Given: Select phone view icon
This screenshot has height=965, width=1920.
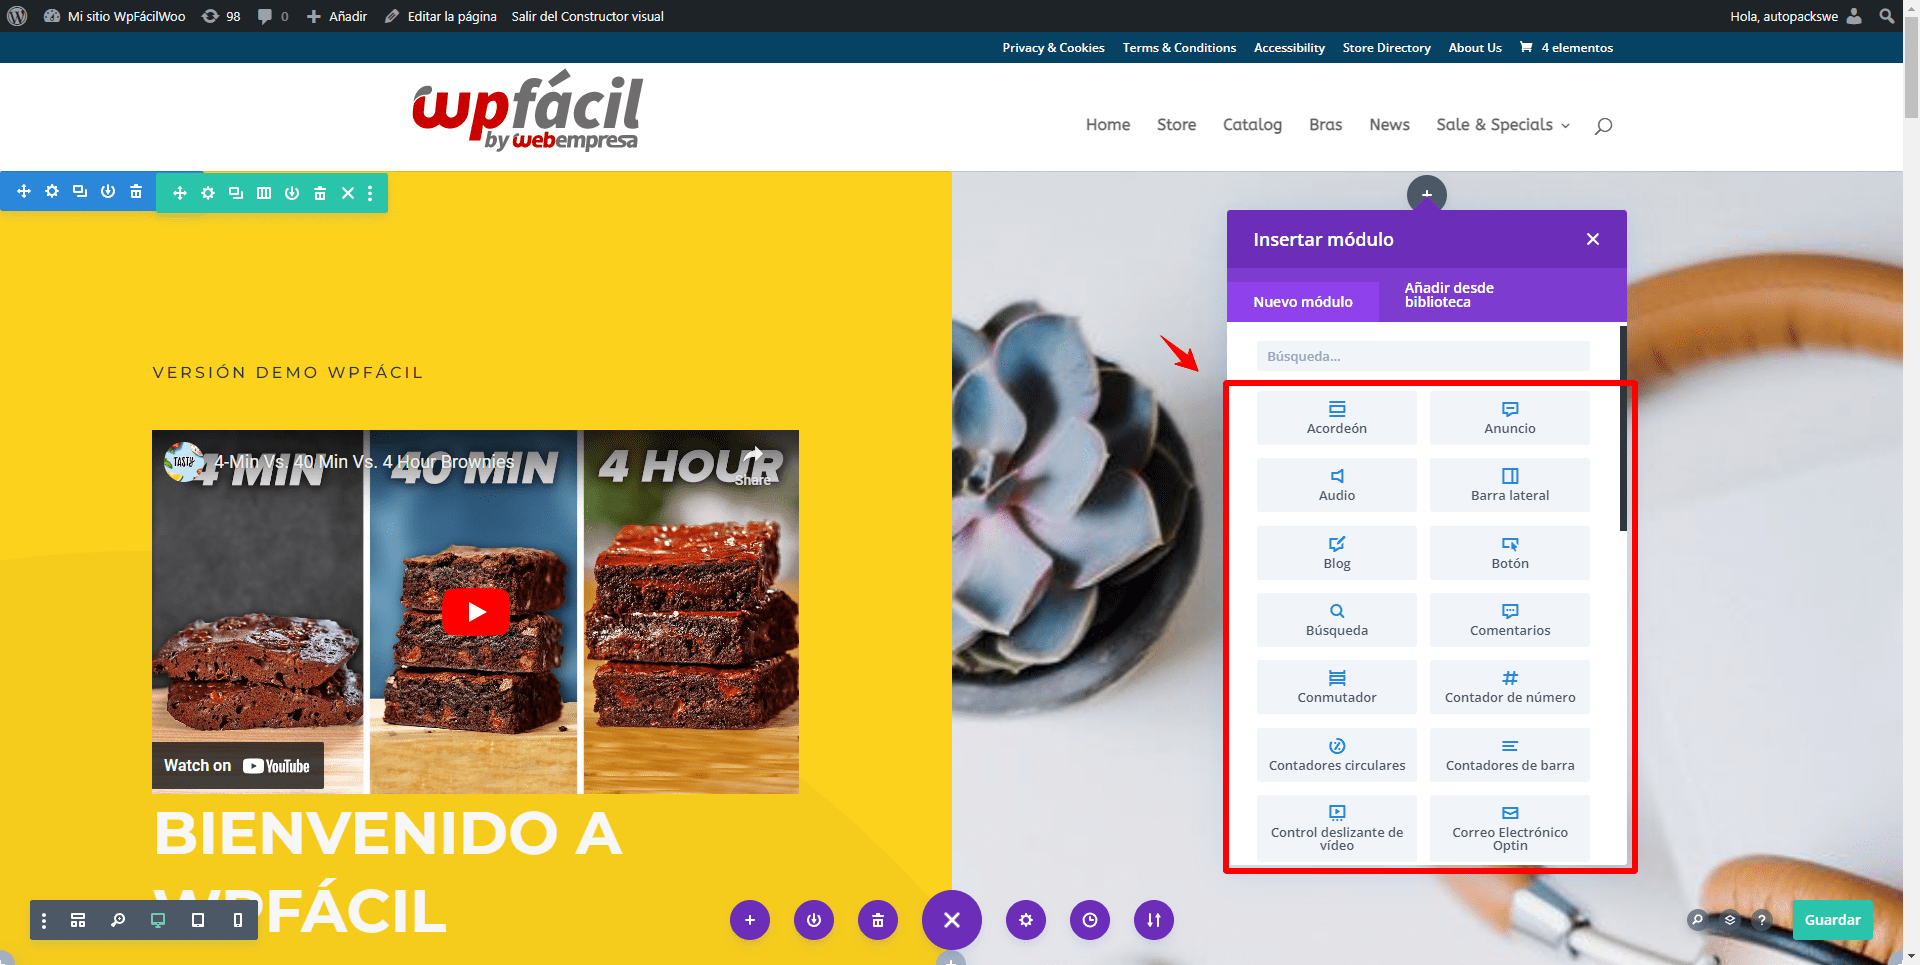Looking at the screenshot, I should click(x=238, y=920).
